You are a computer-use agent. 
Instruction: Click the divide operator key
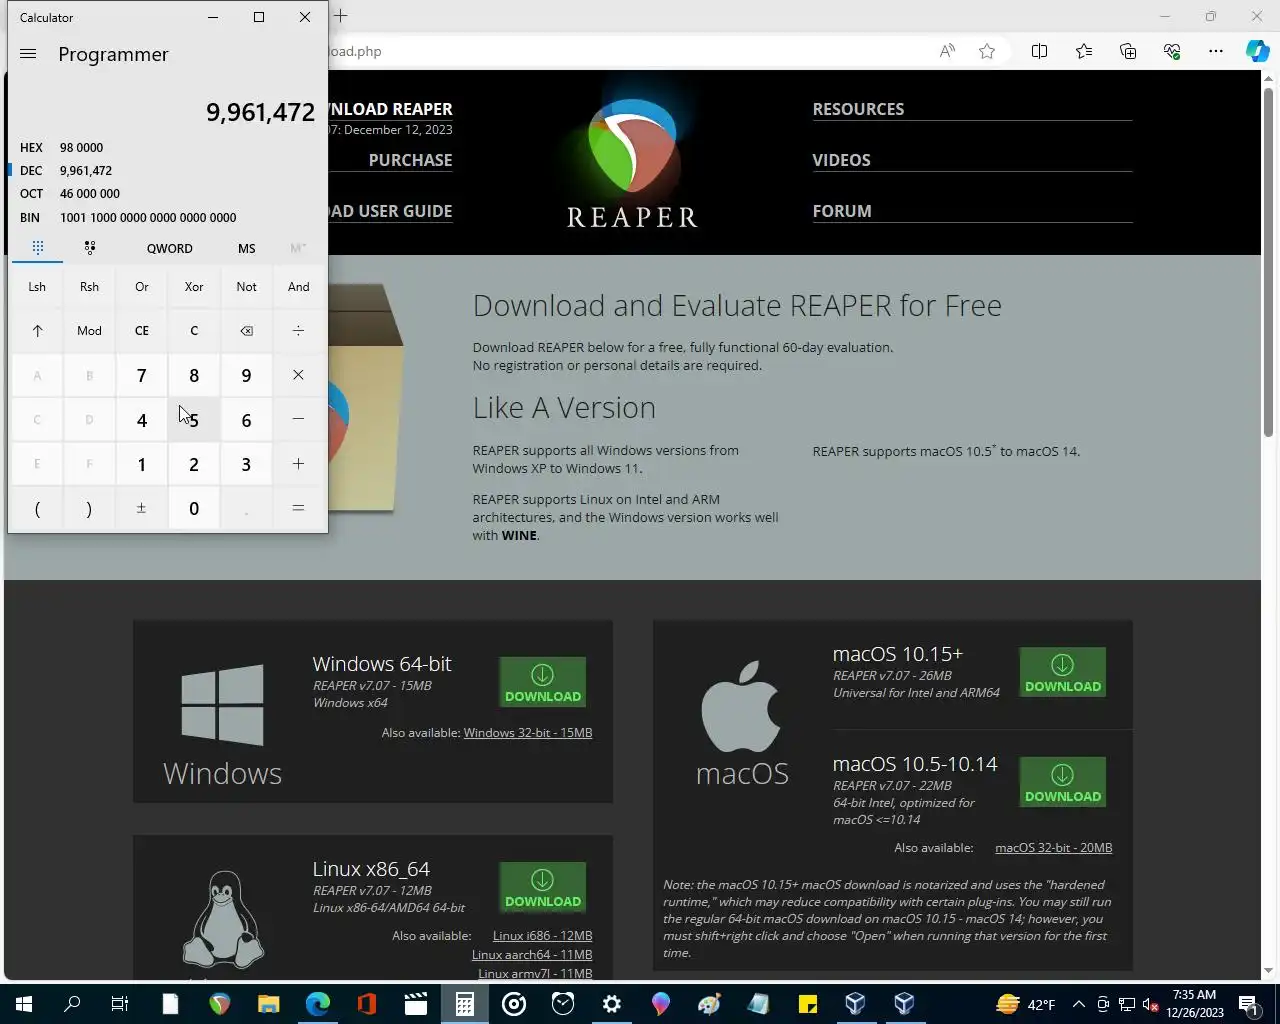[298, 331]
